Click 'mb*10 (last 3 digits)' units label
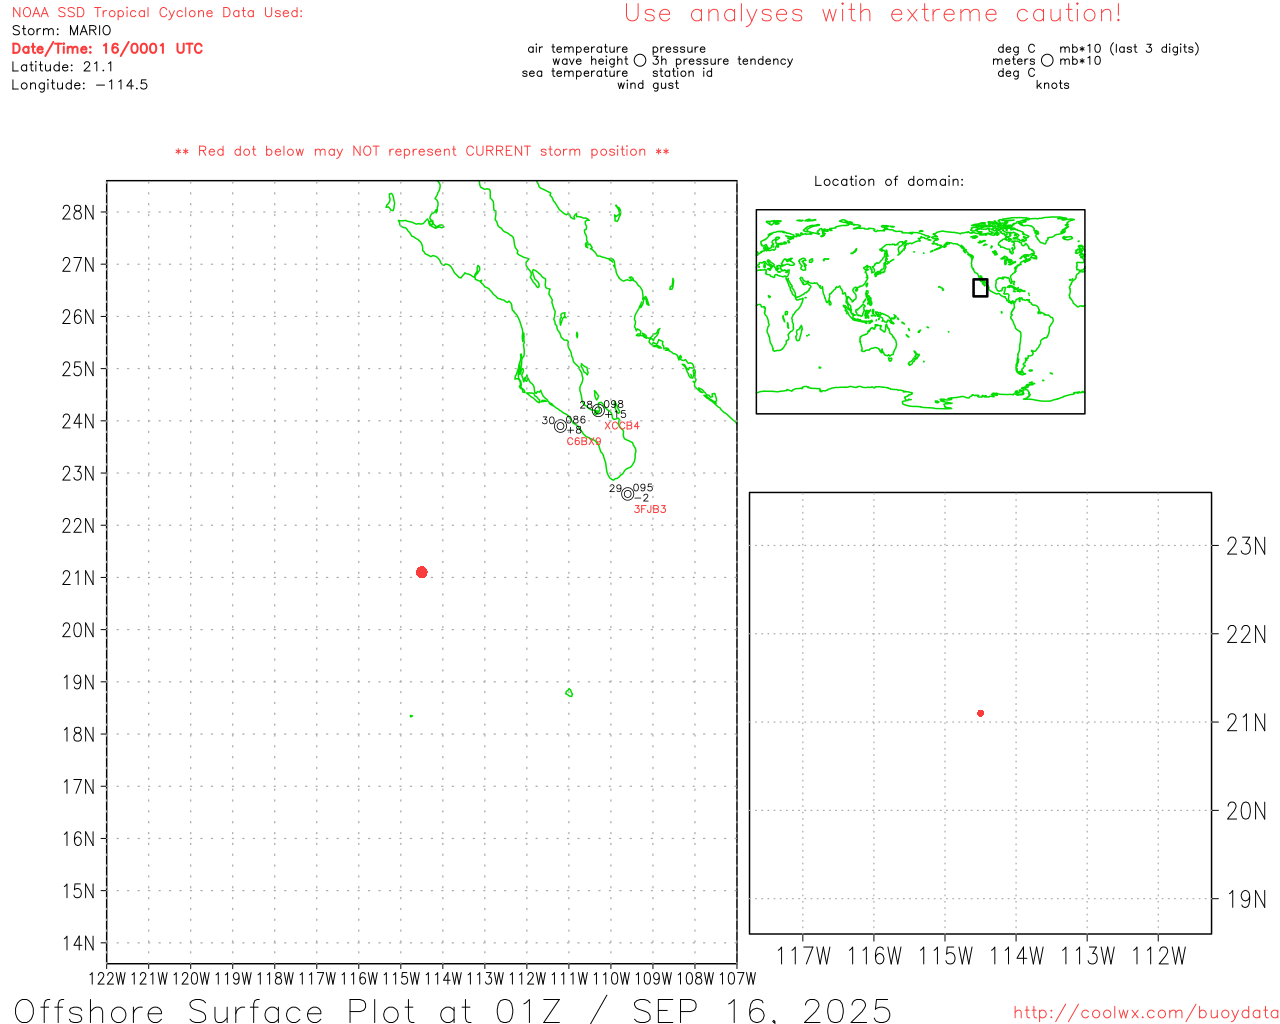The width and height of the screenshot is (1280, 1024). point(1129,49)
